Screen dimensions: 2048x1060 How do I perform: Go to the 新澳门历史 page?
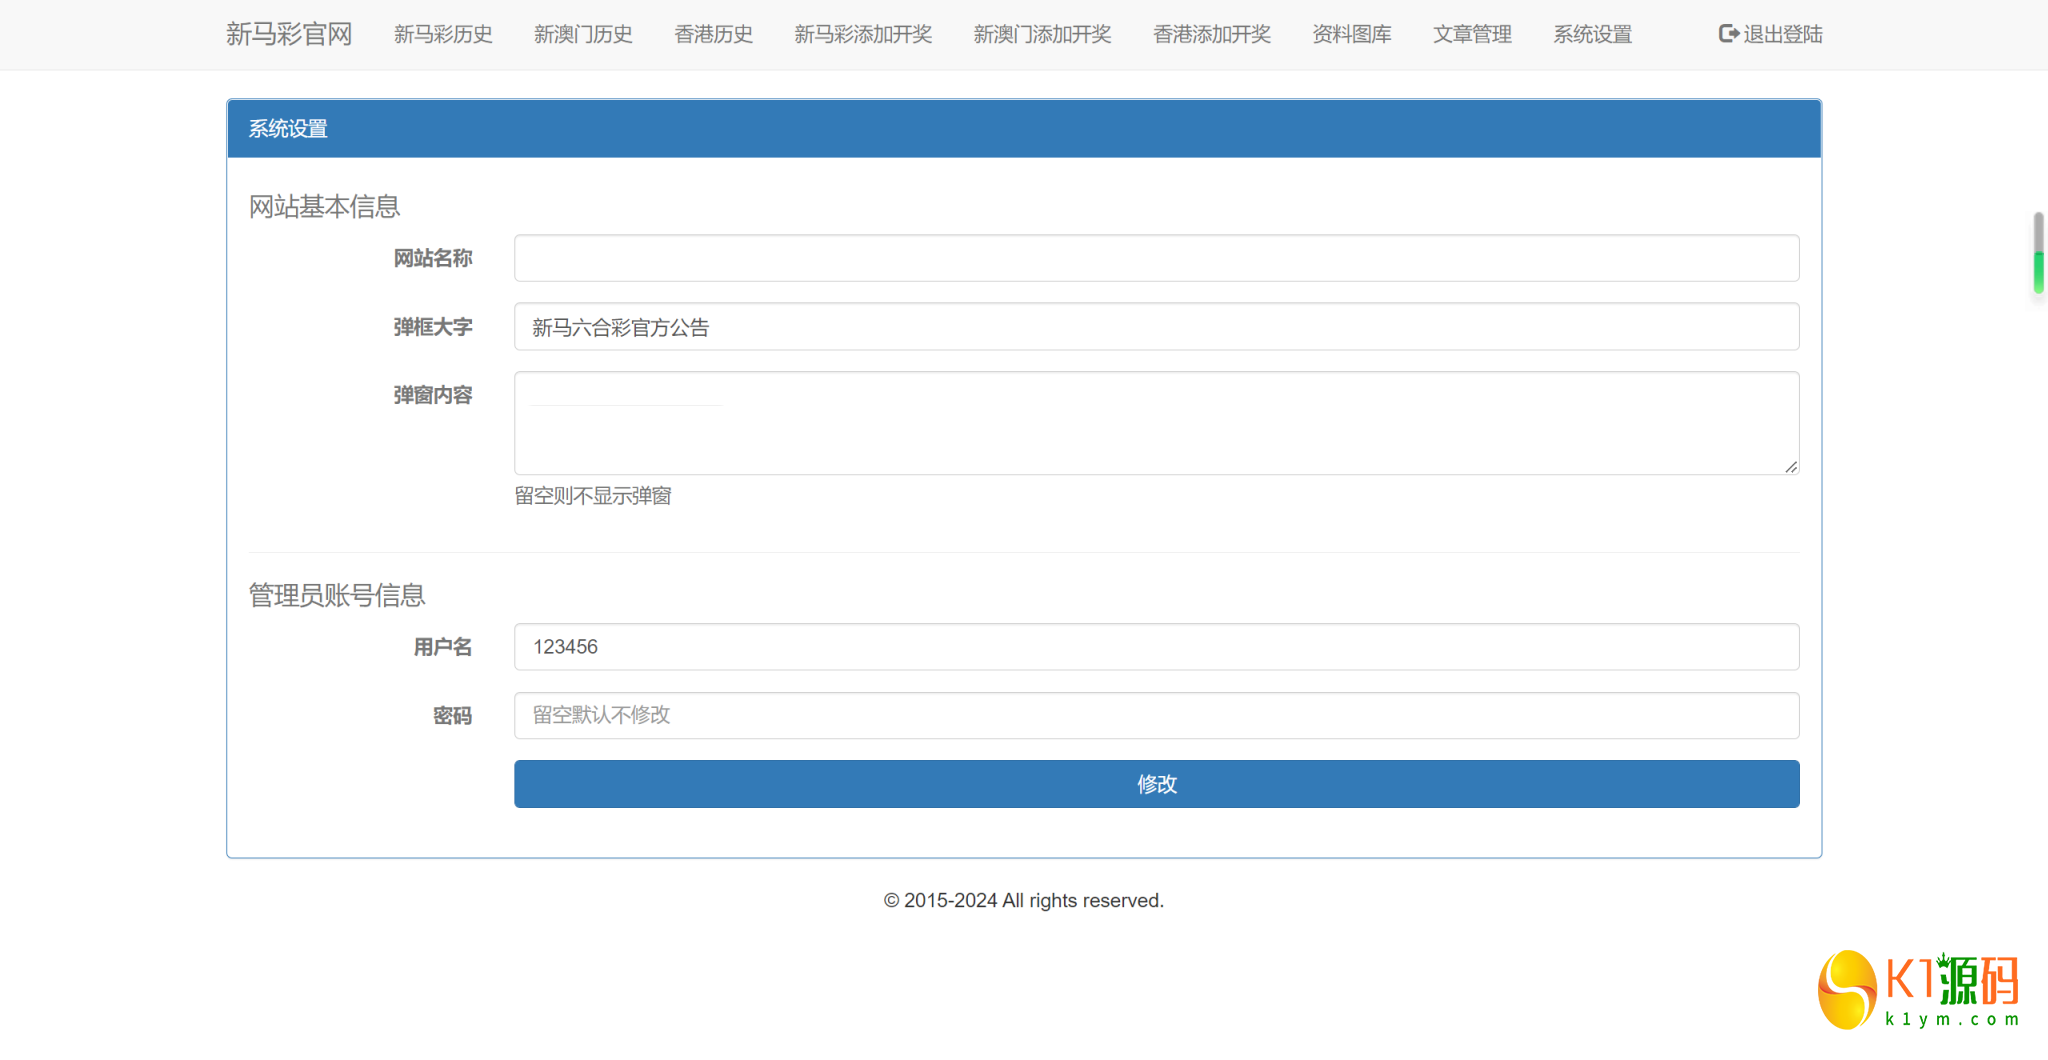(583, 34)
